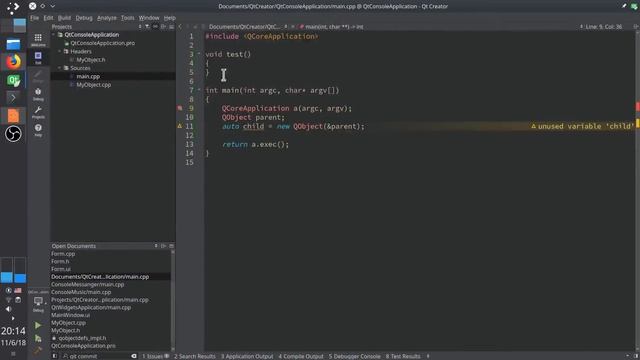640x360 pixels.
Task: Open the 8 Test Results pane
Action: click(403, 356)
